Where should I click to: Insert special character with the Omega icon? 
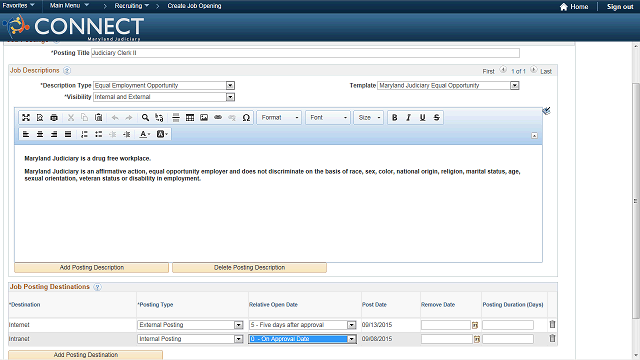coord(246,118)
